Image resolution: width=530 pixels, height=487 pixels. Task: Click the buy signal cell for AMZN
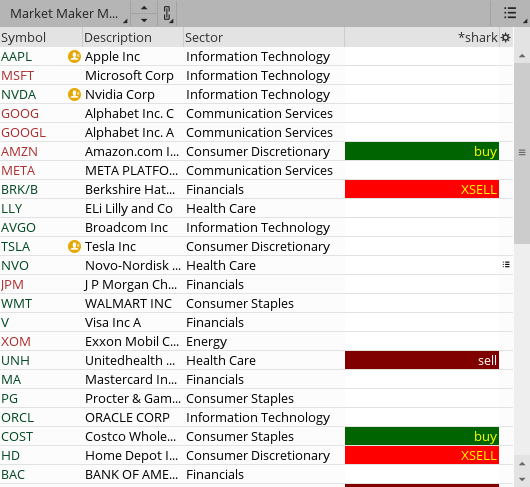(422, 151)
